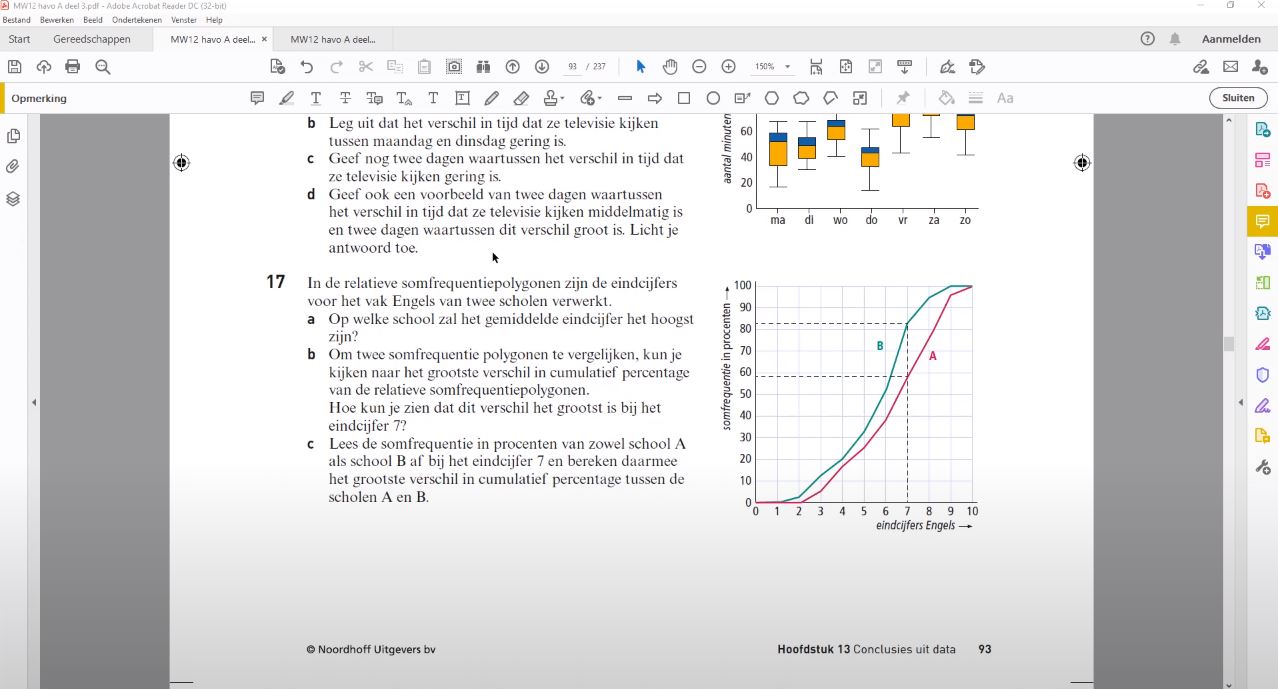This screenshot has height=689, width=1278.
Task: Go to the next page
Action: point(541,66)
